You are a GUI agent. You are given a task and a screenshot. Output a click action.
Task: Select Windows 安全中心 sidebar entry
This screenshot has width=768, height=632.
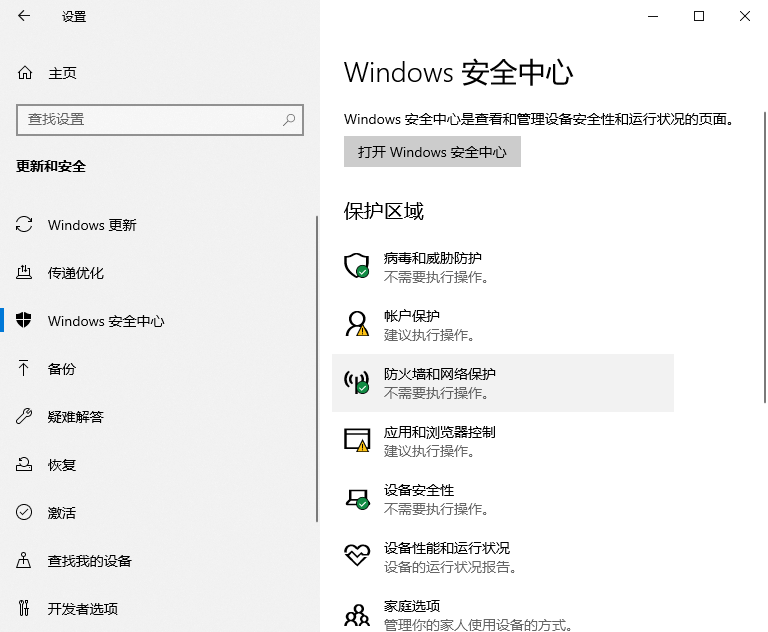click(159, 320)
